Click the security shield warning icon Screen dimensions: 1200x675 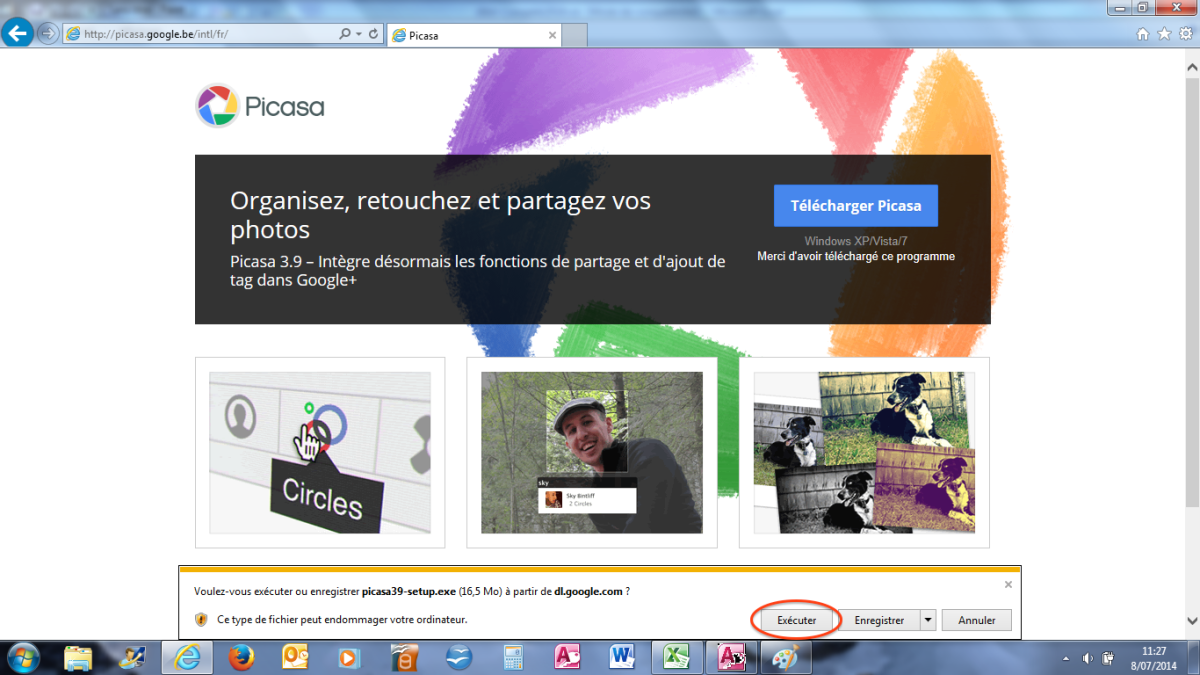(201, 620)
